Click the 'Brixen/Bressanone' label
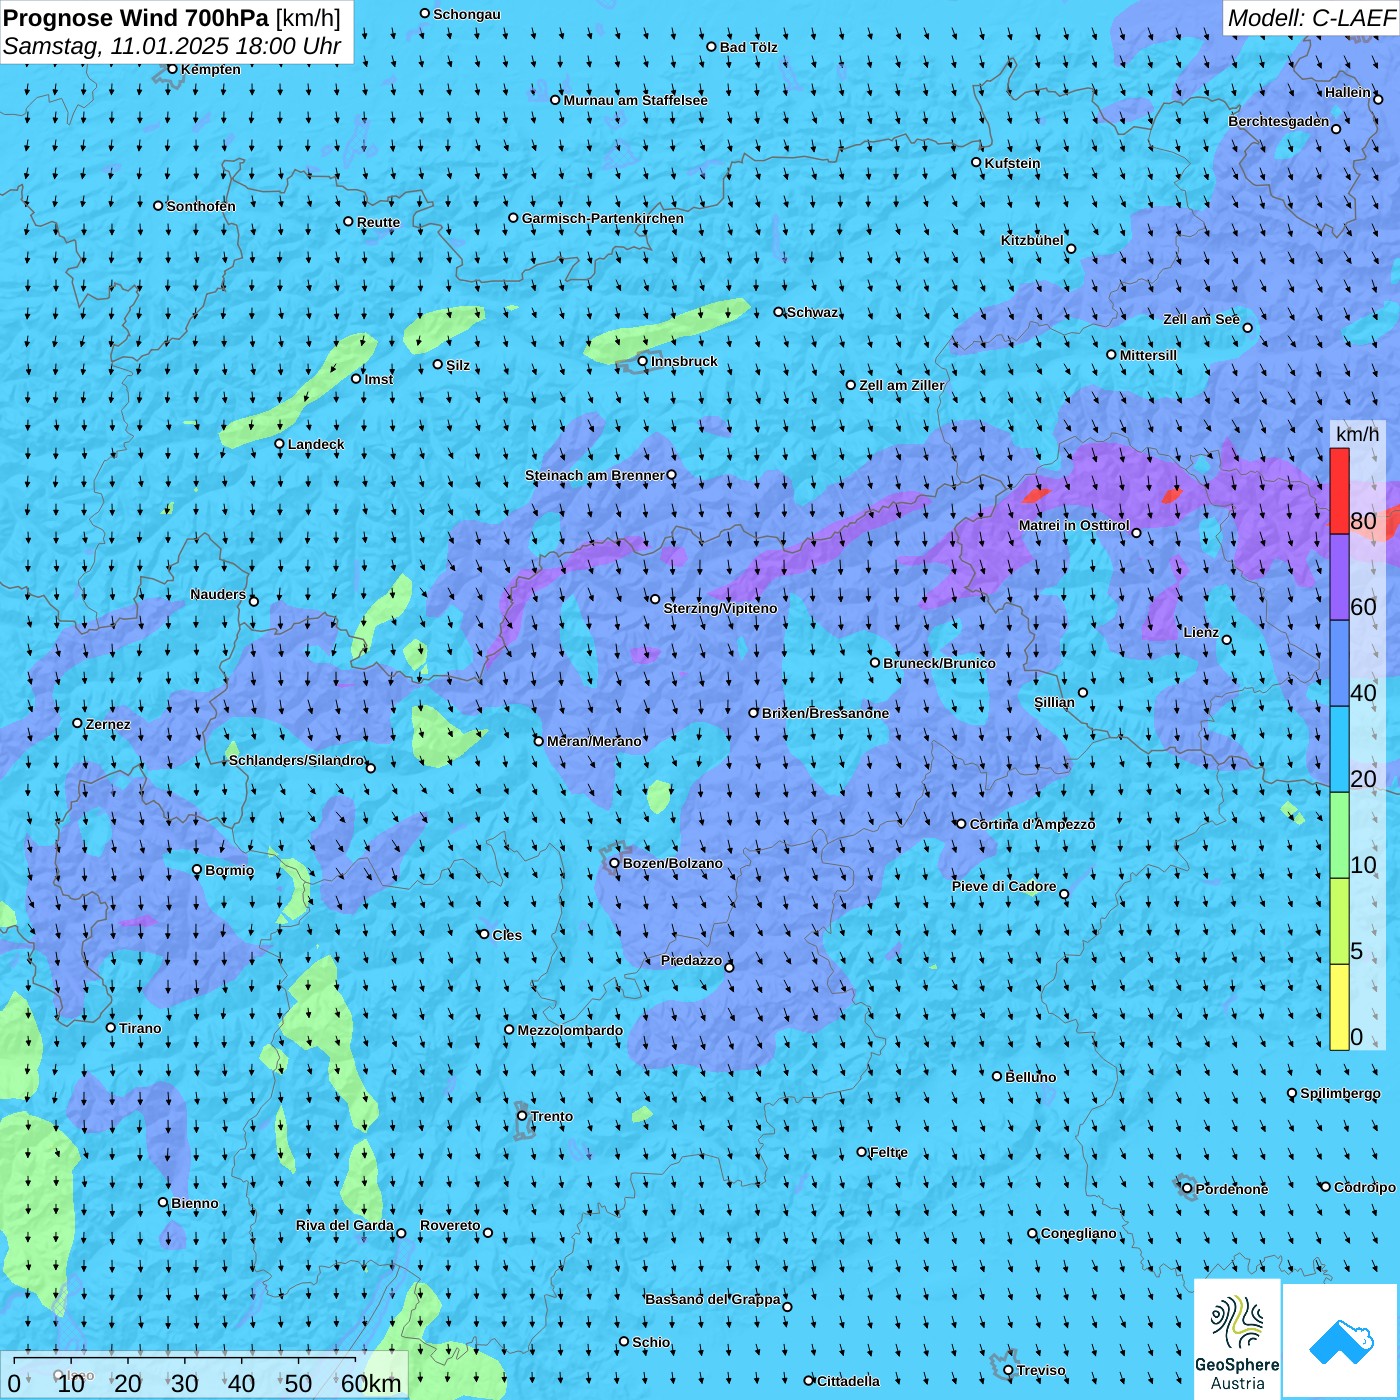Image resolution: width=1400 pixels, height=1400 pixels. [x=825, y=713]
